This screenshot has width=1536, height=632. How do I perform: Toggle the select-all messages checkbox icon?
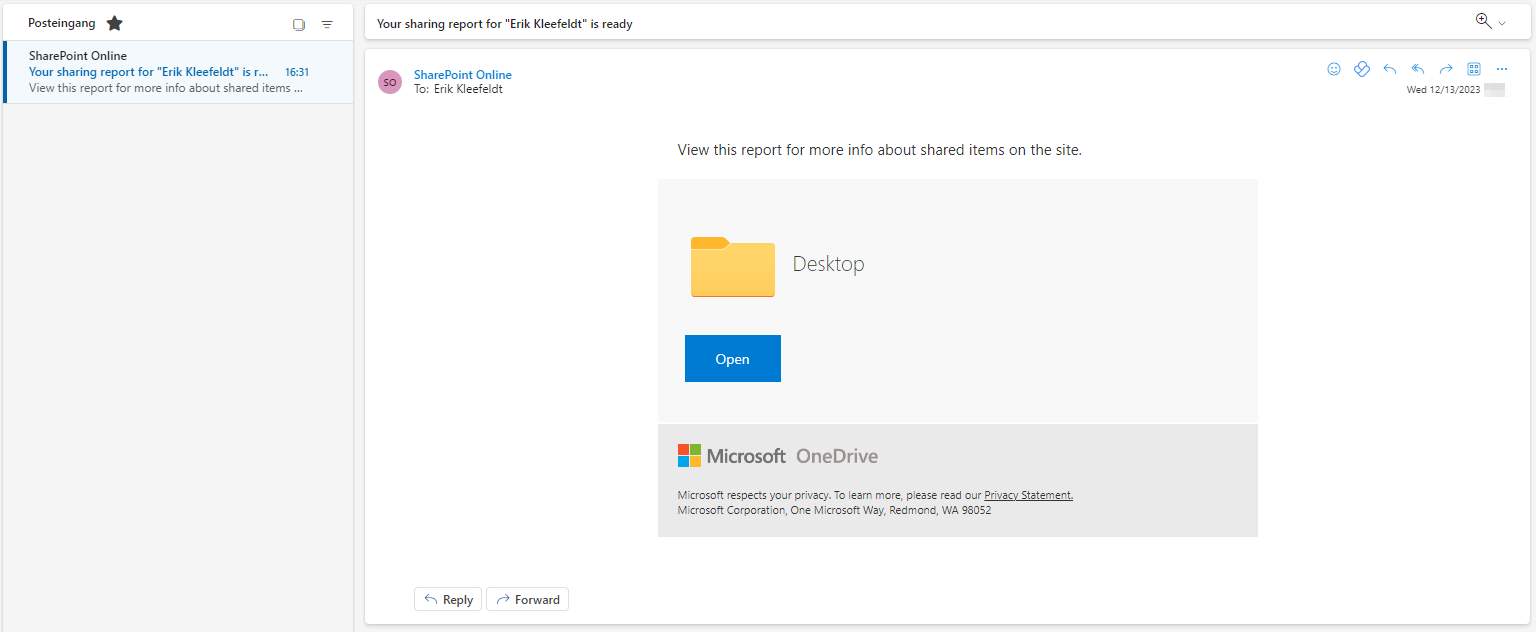[x=298, y=24]
